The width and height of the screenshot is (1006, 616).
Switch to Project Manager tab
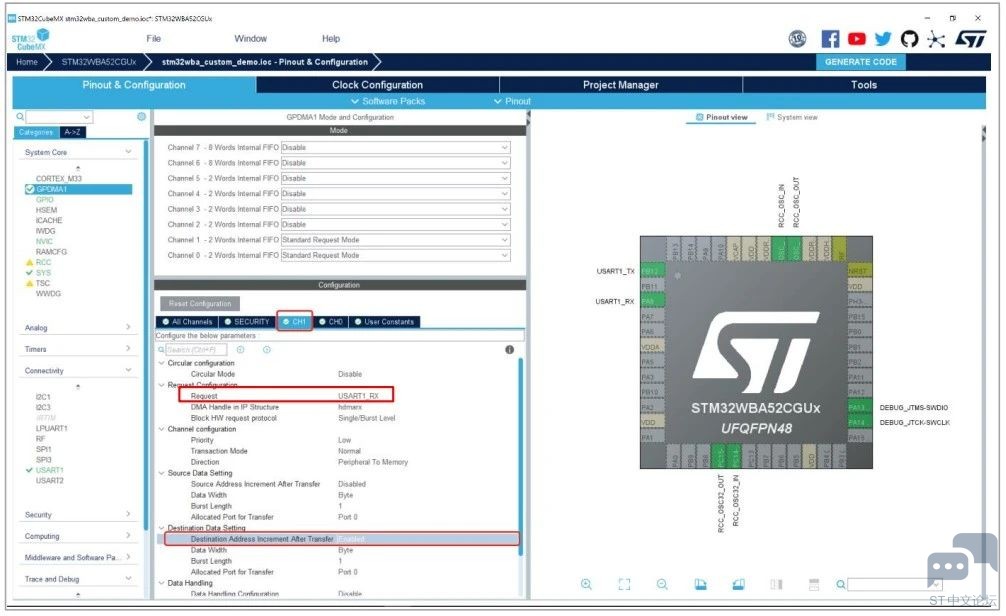620,85
